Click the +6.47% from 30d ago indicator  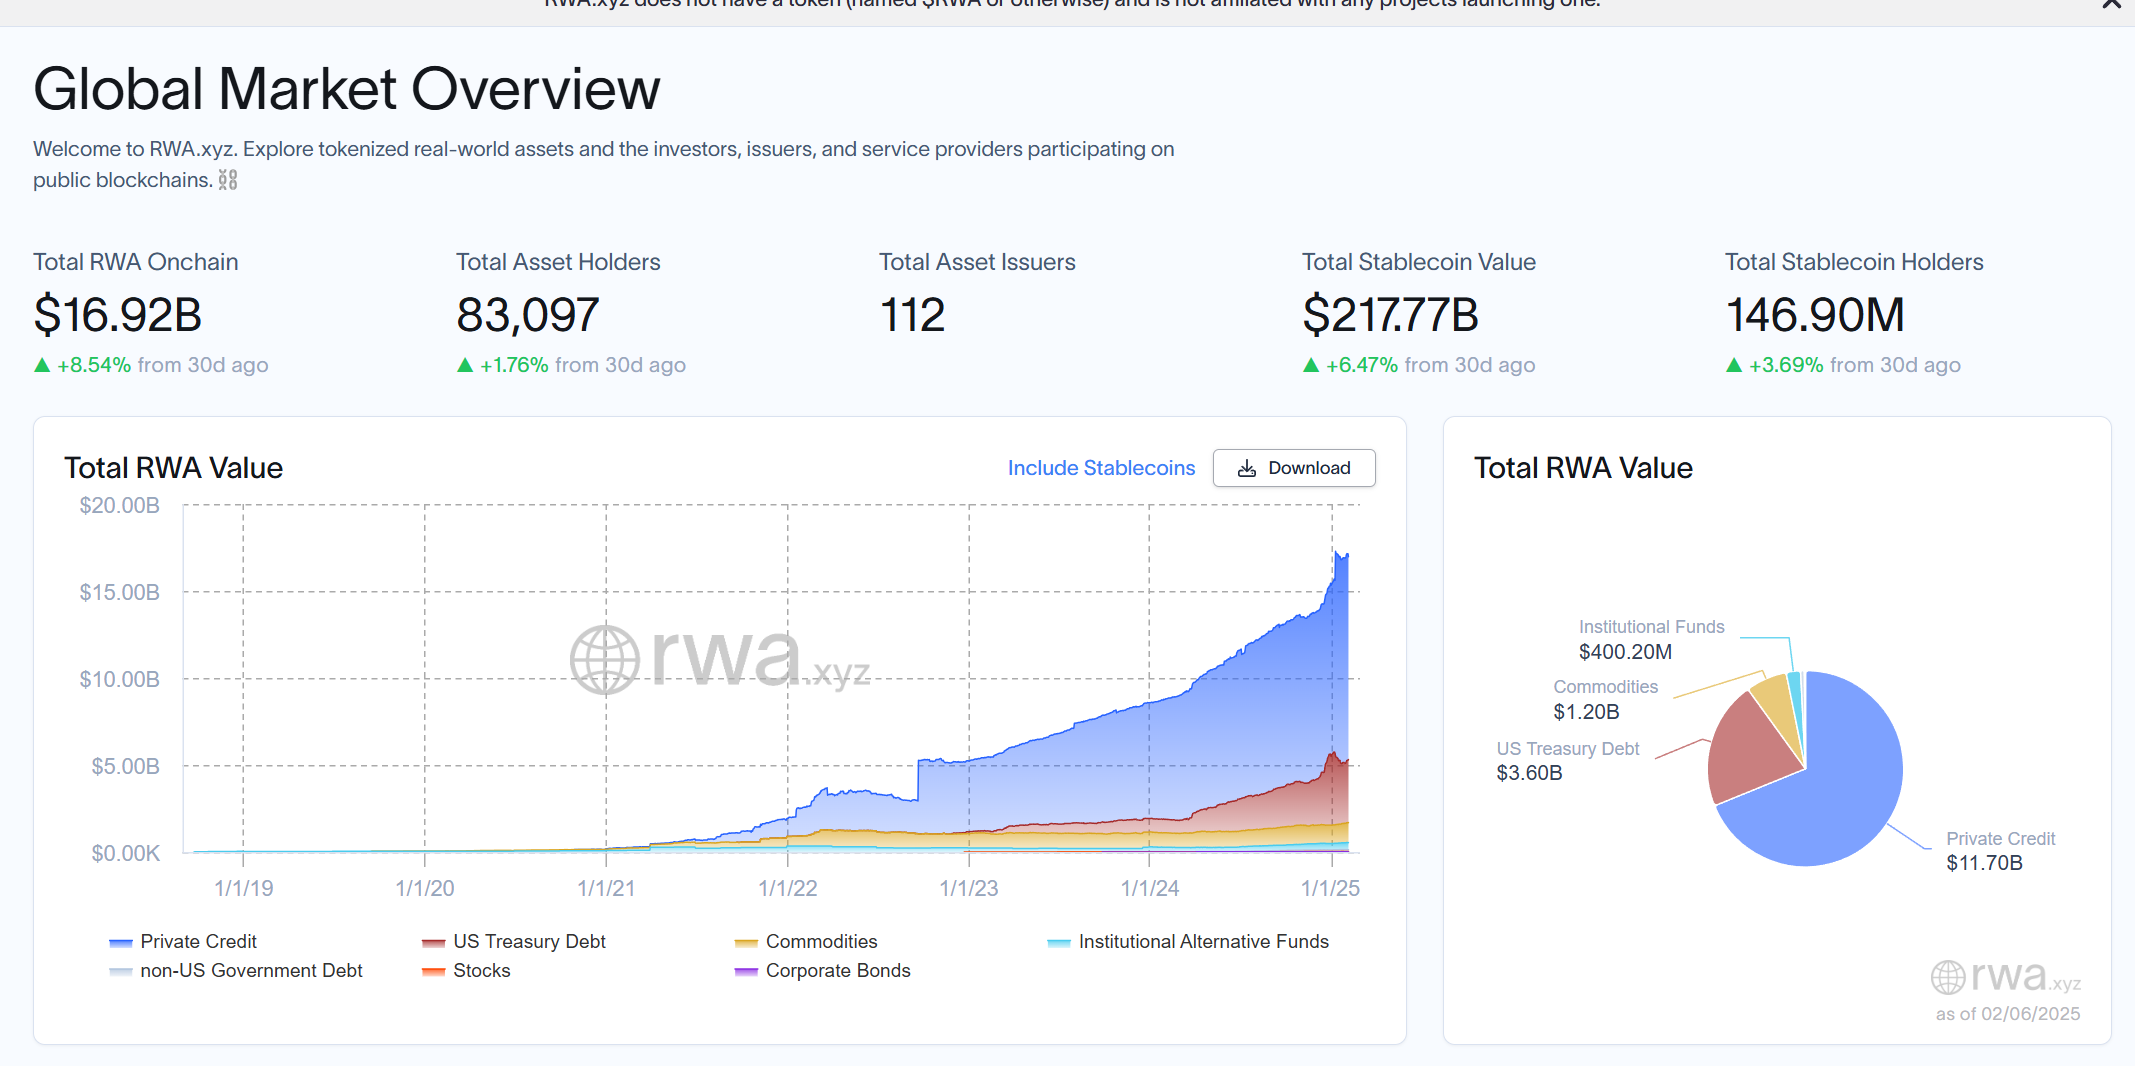1419,365
